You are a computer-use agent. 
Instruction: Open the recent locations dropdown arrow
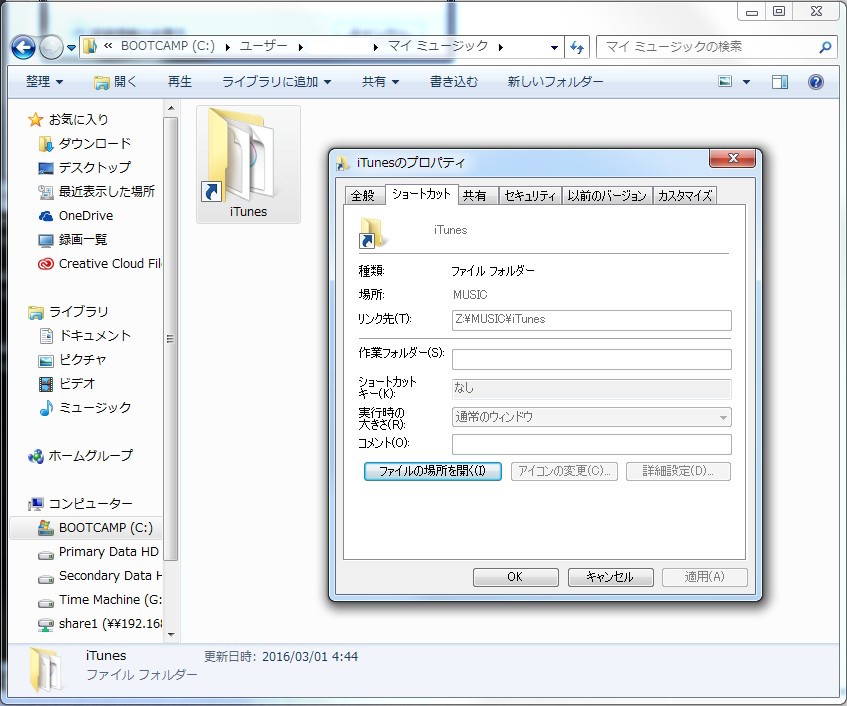click(x=71, y=48)
